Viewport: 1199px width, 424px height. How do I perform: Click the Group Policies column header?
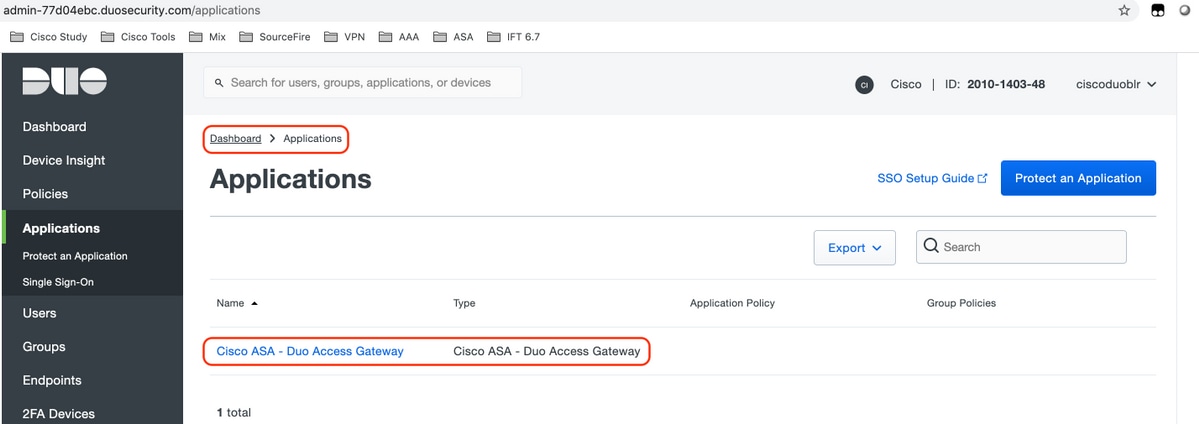[x=961, y=303]
